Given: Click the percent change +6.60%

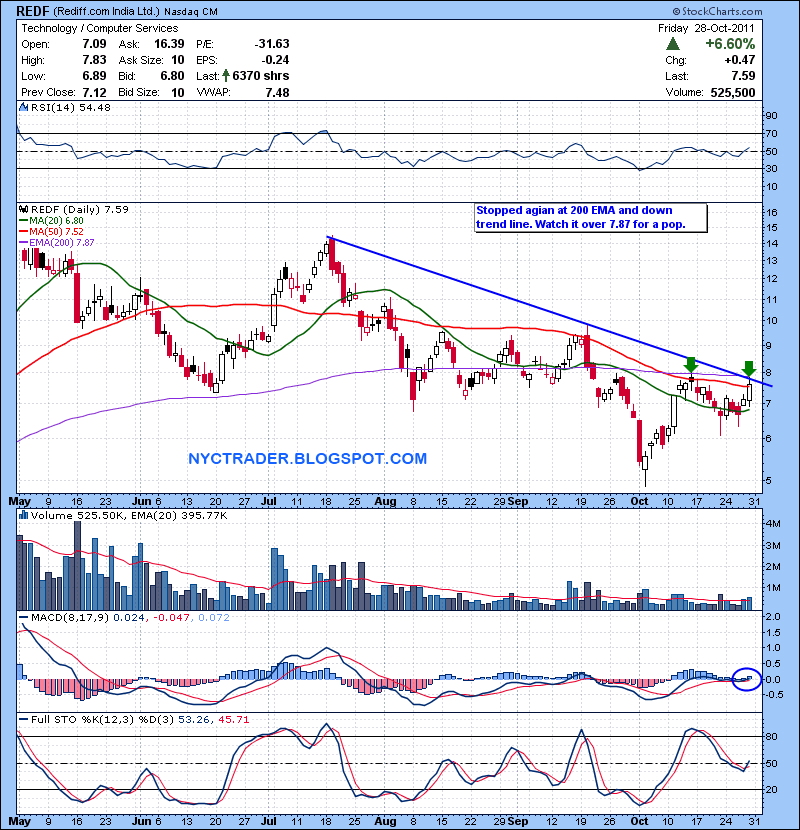Looking at the screenshot, I should coord(730,44).
